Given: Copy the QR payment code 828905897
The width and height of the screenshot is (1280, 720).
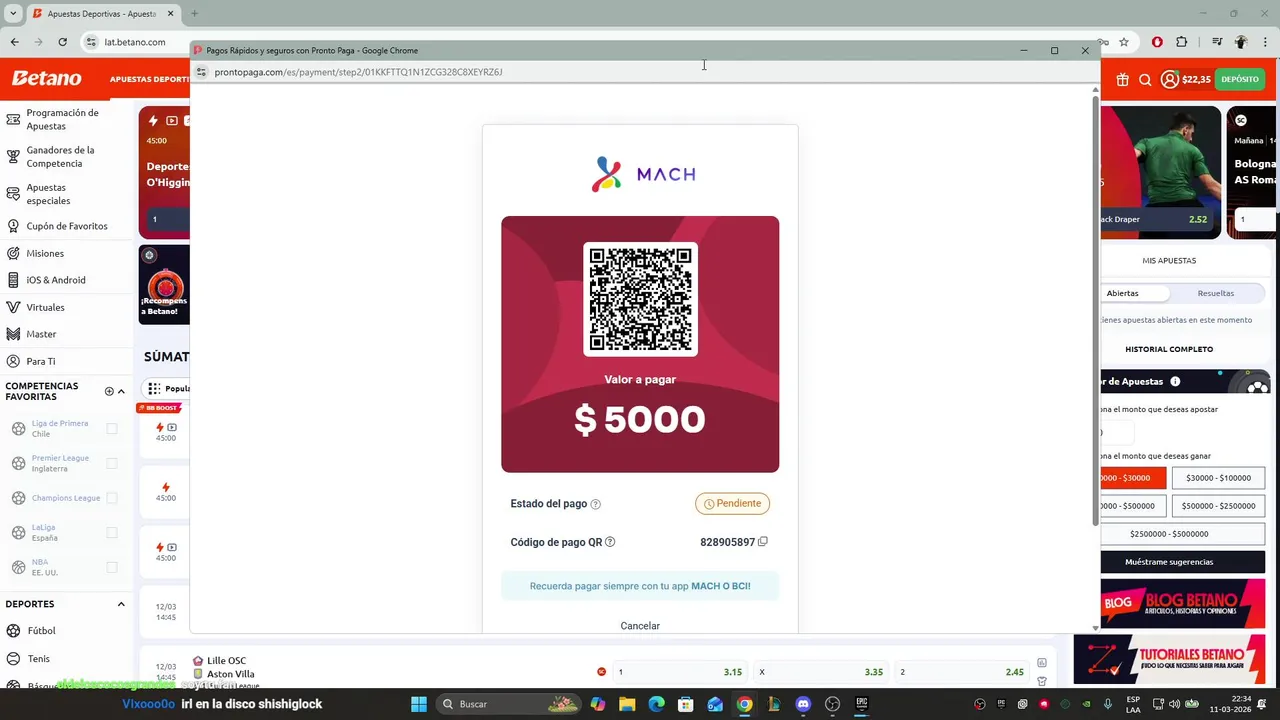Looking at the screenshot, I should point(763,542).
